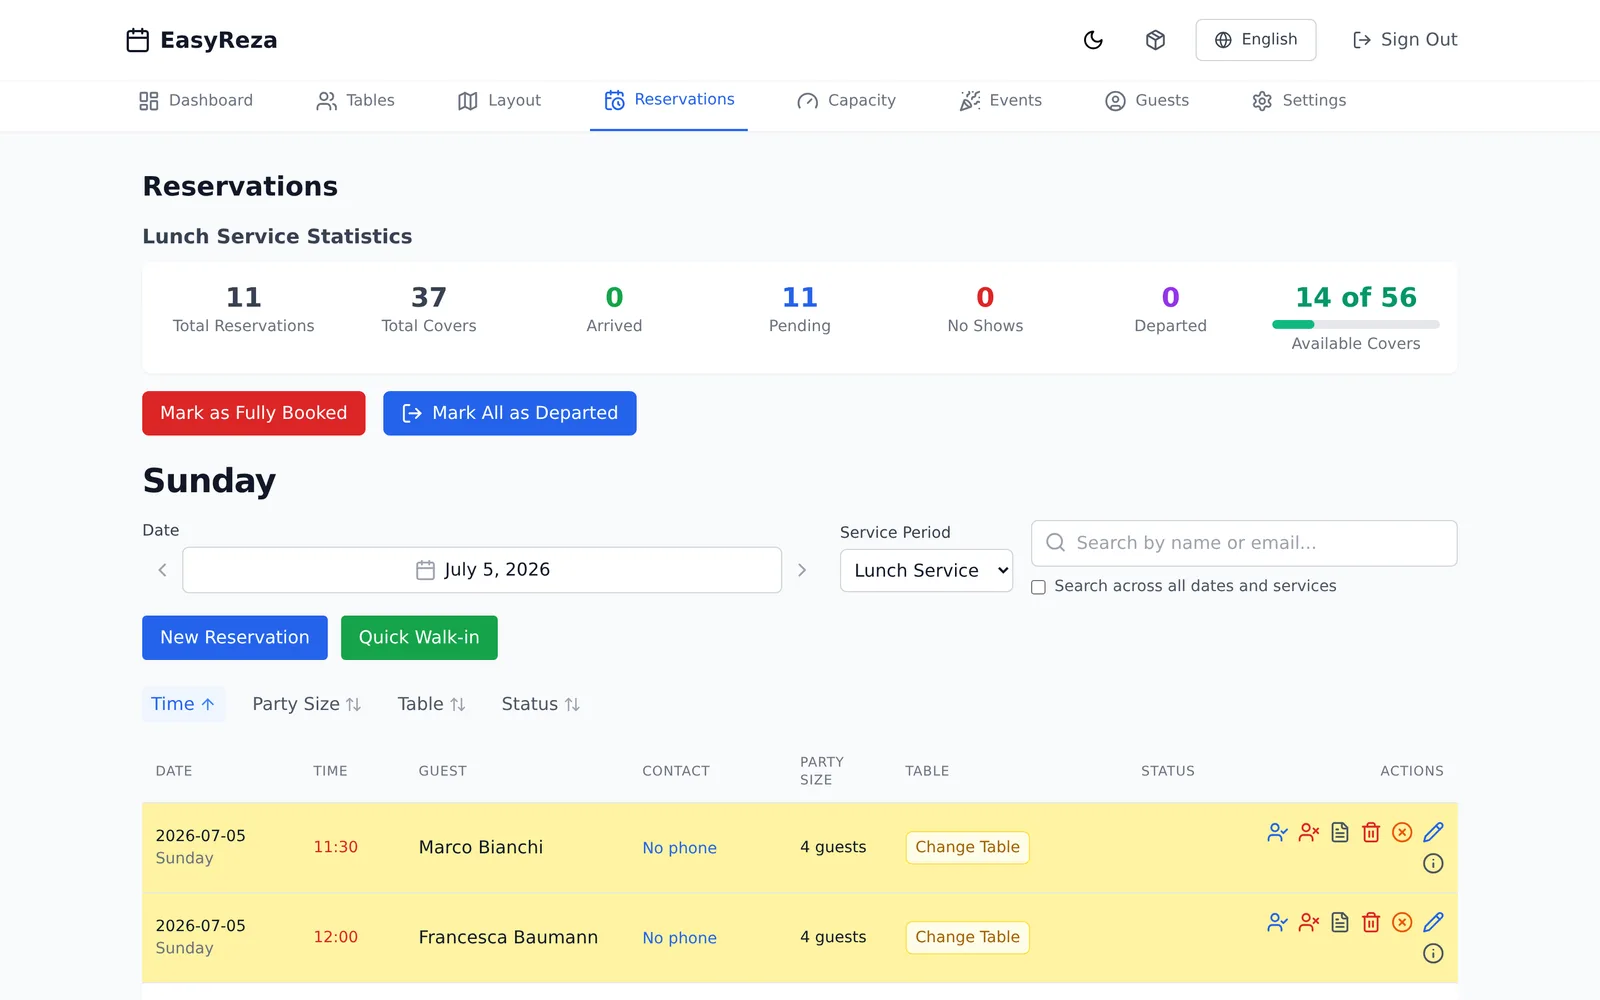Open the Events tab
This screenshot has width=1600, height=1000.
[x=1000, y=100]
